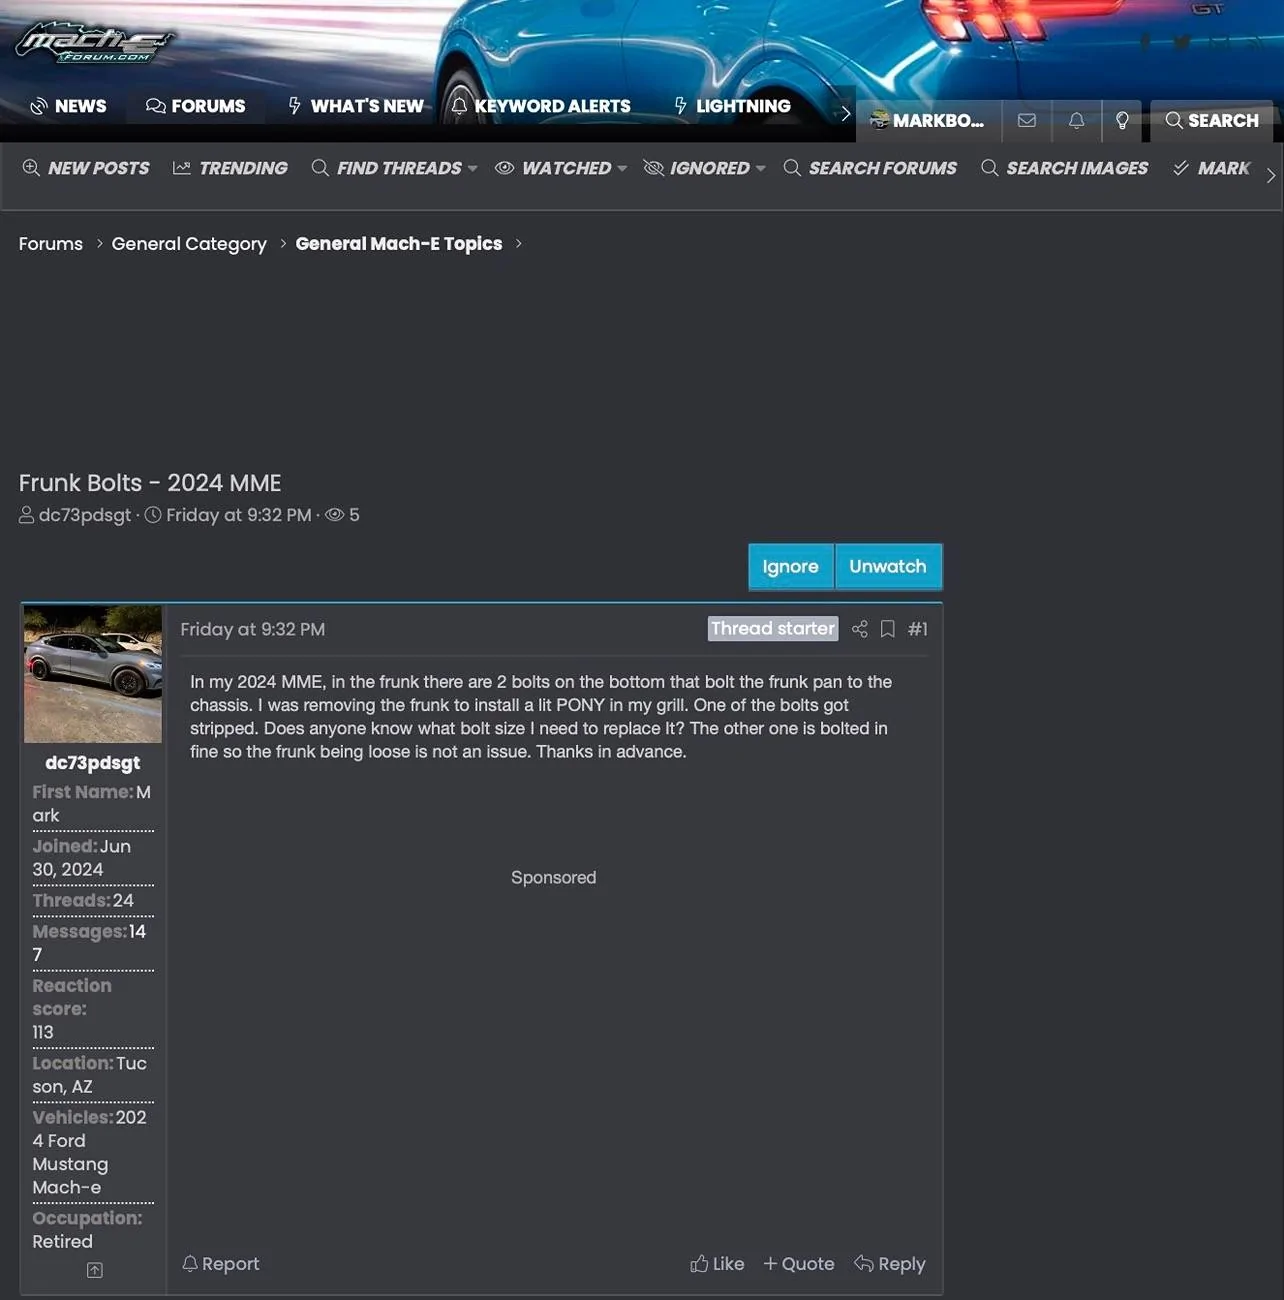Viewport: 1284px width, 1300px height.
Task: Go to General Category breadcrumb
Action: click(x=189, y=244)
